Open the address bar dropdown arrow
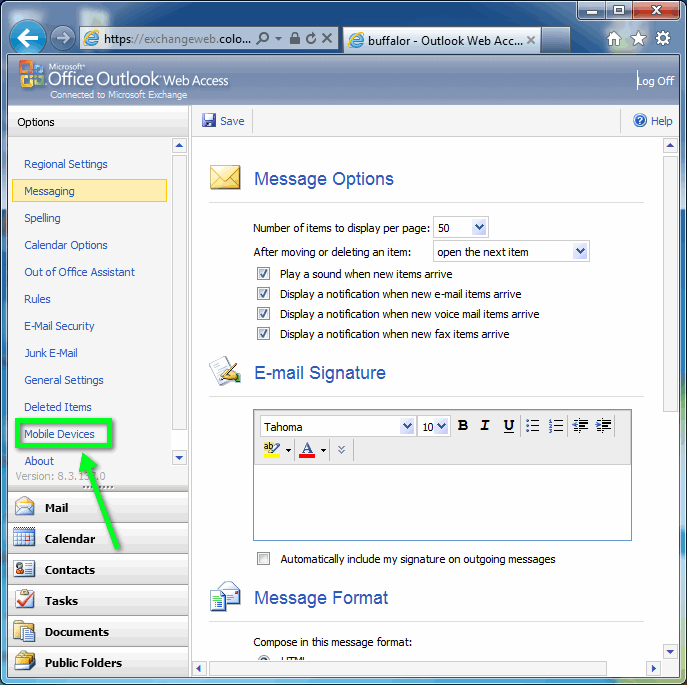Screen dimensions: 687x685 (278, 39)
